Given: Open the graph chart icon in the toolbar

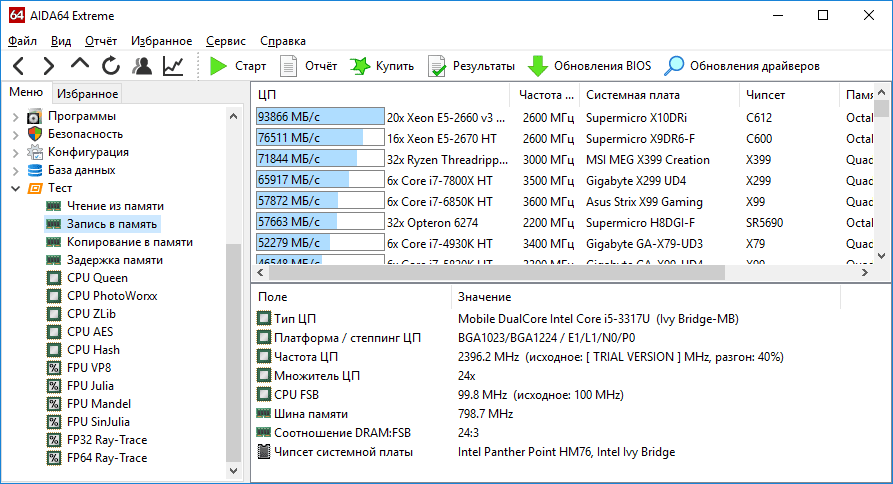Looking at the screenshot, I should [173, 66].
